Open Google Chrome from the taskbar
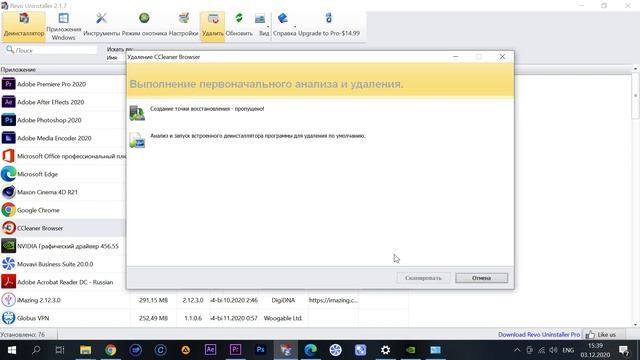This screenshot has width=640, height=360. click(110, 350)
